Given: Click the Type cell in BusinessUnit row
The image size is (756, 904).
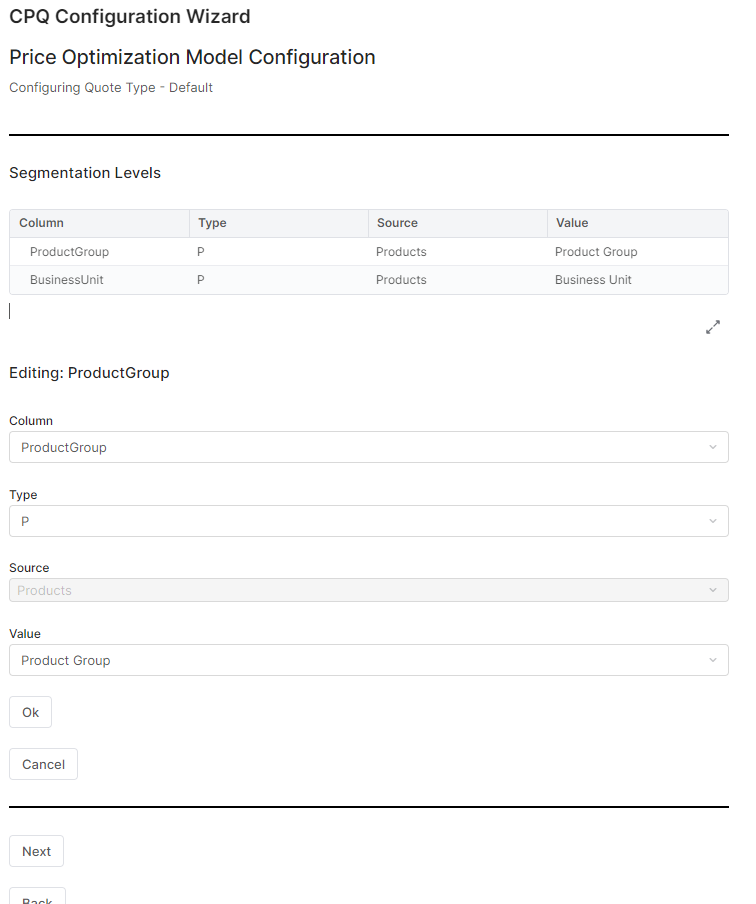Looking at the screenshot, I should pos(201,280).
